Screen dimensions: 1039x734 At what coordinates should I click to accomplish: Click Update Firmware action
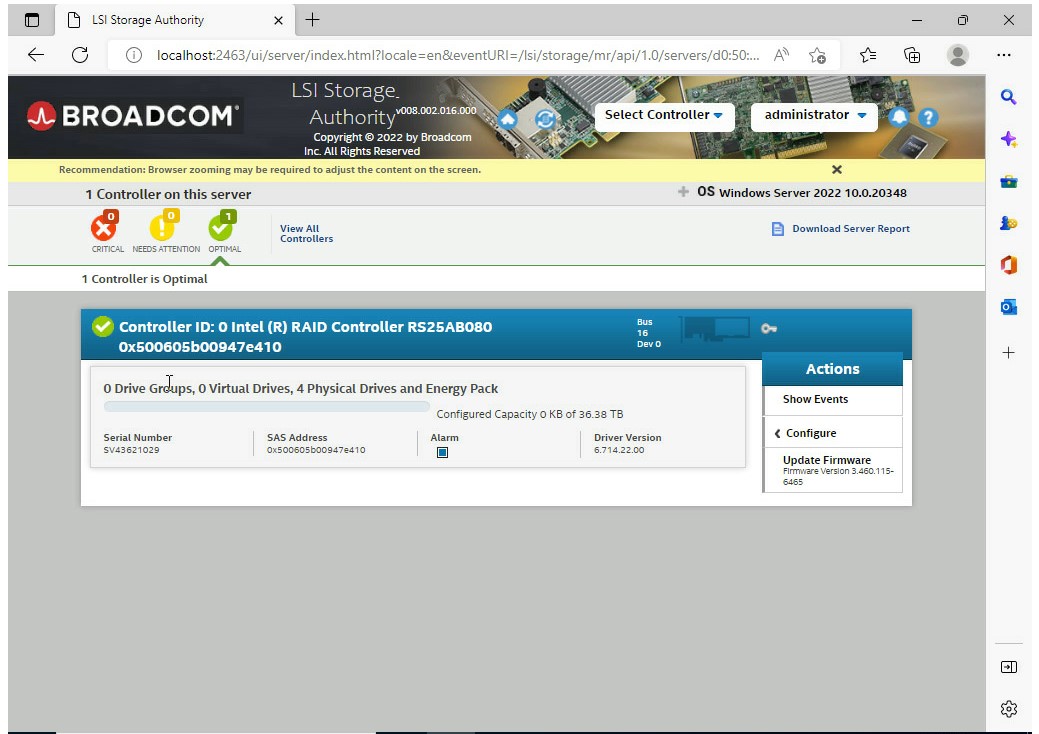tap(827, 460)
